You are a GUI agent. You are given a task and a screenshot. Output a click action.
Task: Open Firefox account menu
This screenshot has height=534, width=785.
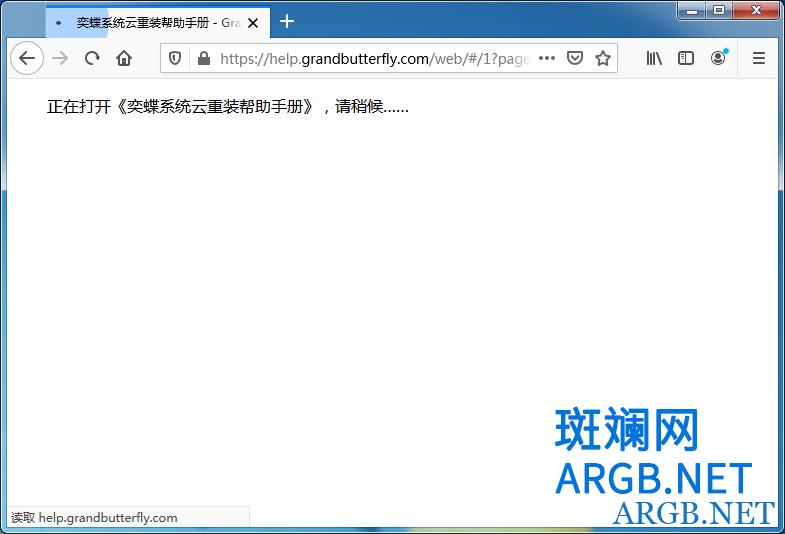[x=718, y=58]
